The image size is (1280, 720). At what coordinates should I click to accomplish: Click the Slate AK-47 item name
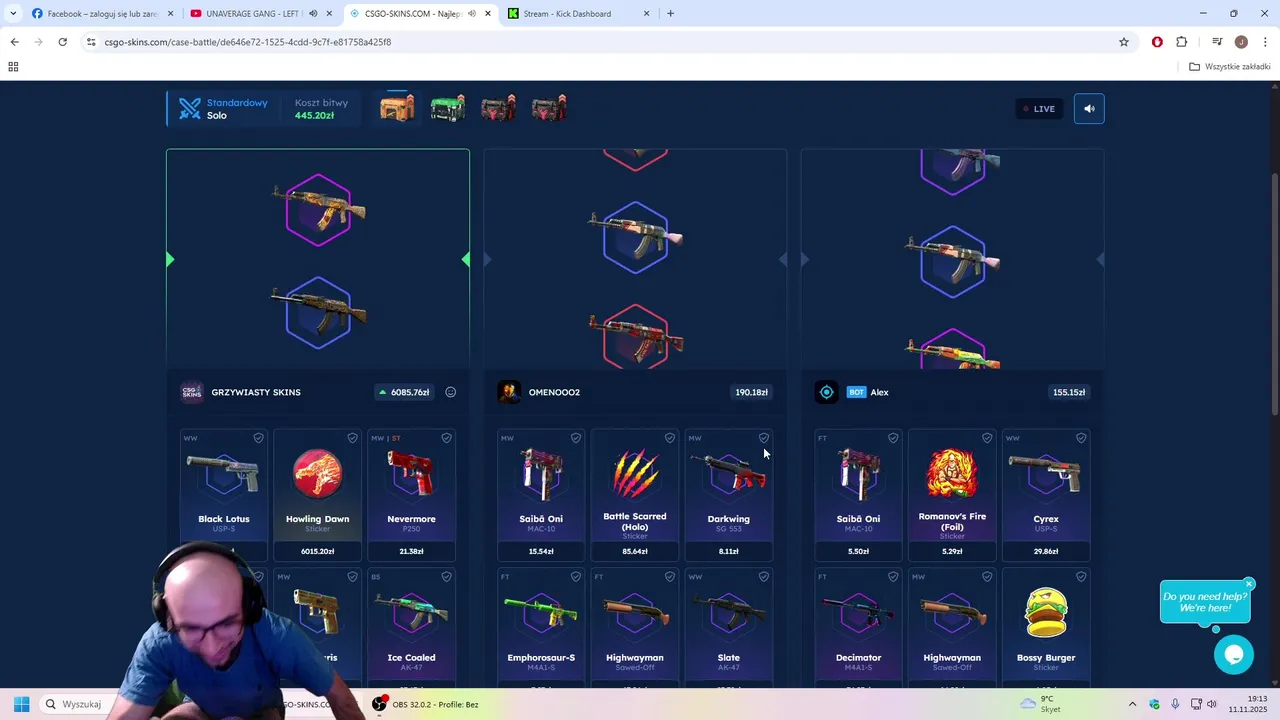coord(728,658)
